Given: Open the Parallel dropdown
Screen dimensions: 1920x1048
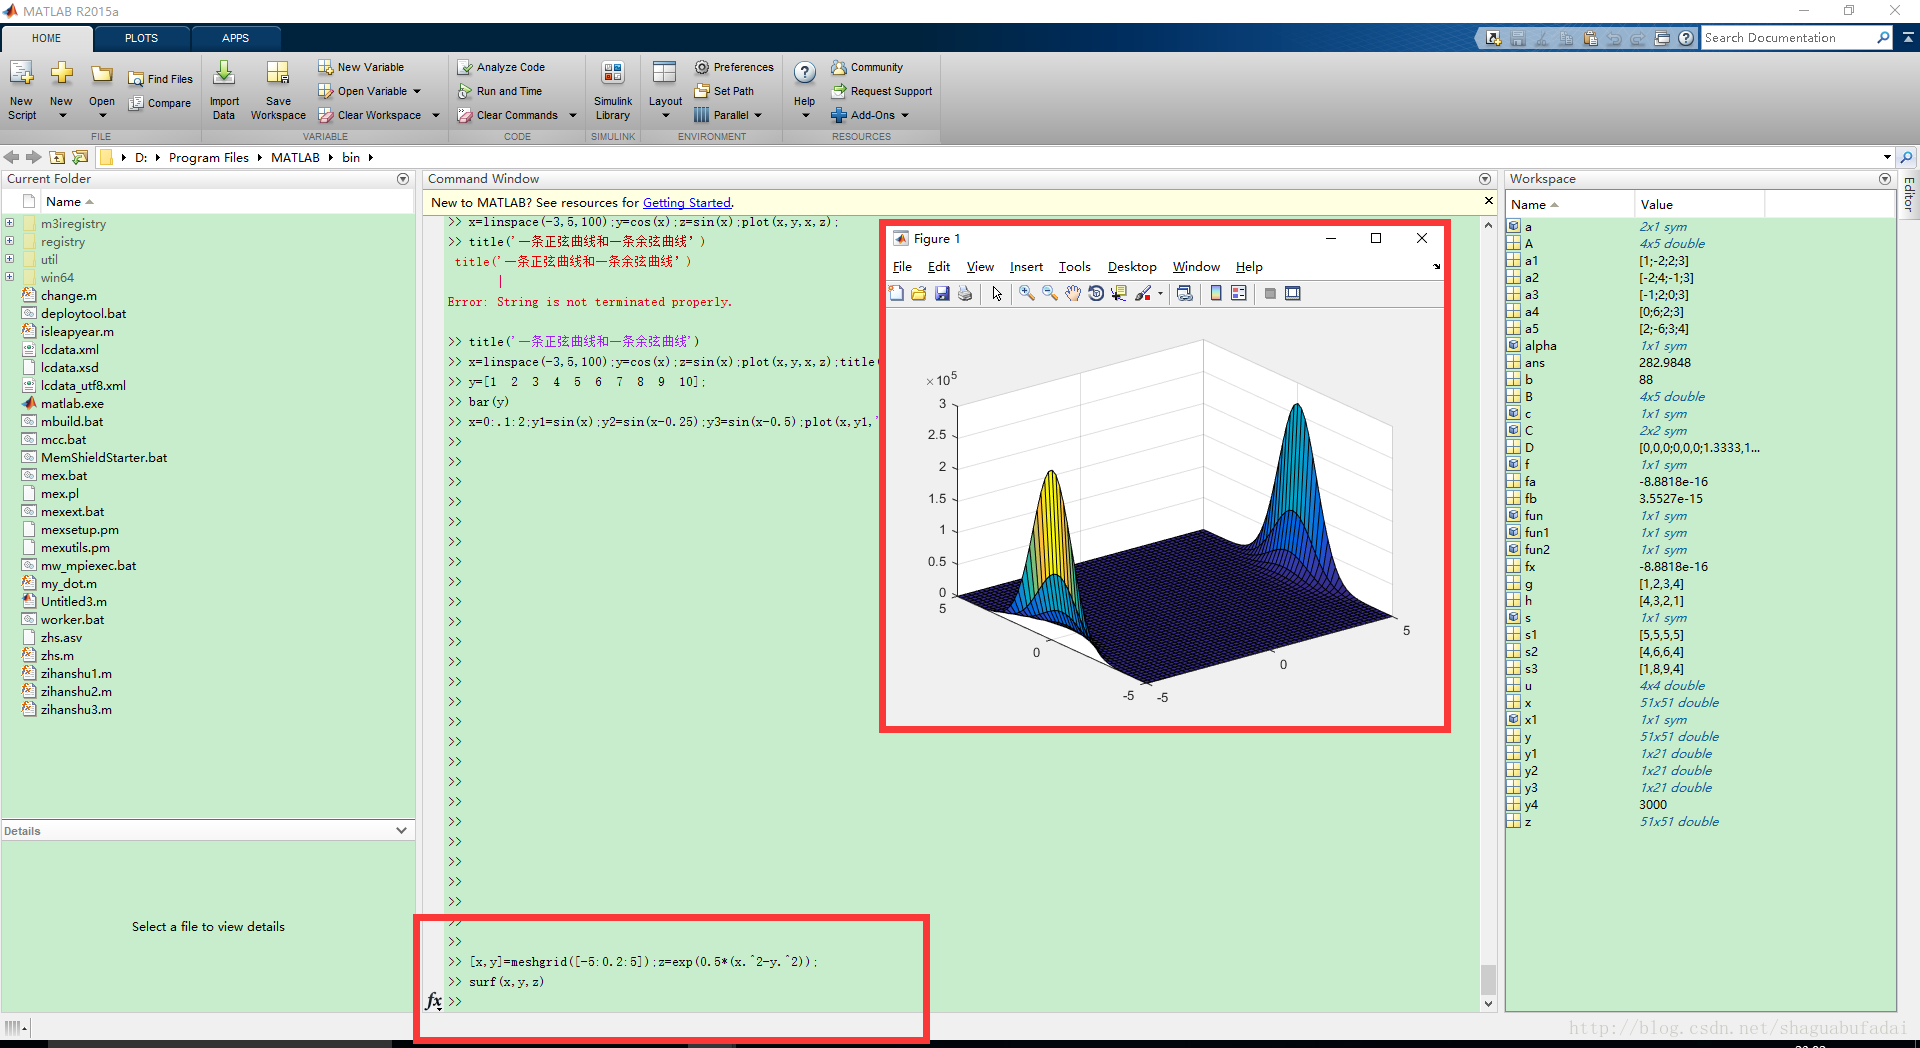Looking at the screenshot, I should [x=728, y=115].
